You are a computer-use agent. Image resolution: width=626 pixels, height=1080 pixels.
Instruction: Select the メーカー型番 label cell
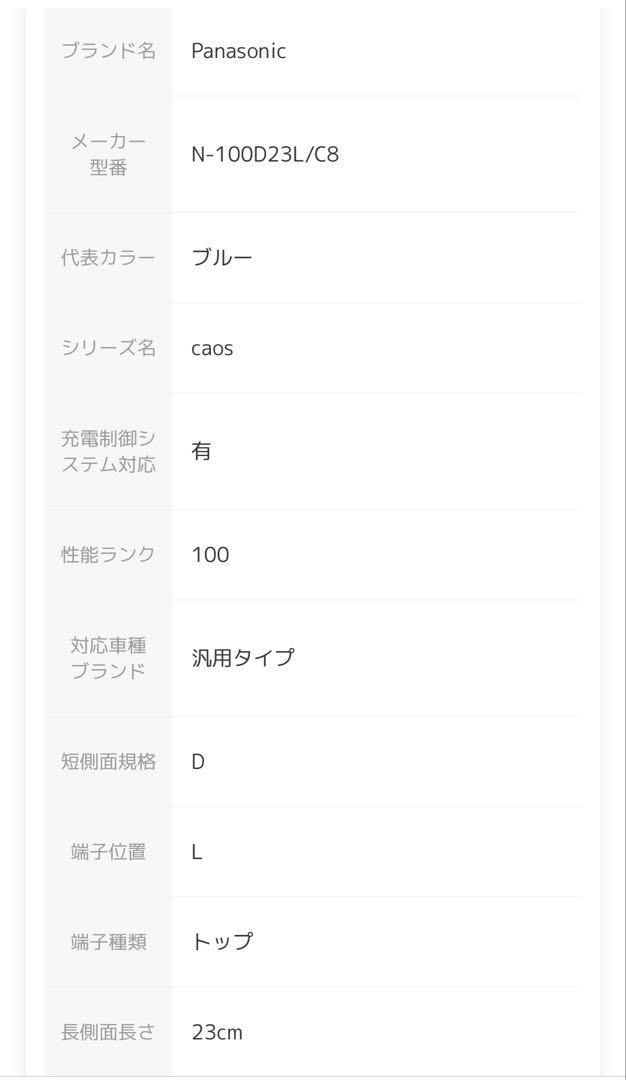point(109,154)
